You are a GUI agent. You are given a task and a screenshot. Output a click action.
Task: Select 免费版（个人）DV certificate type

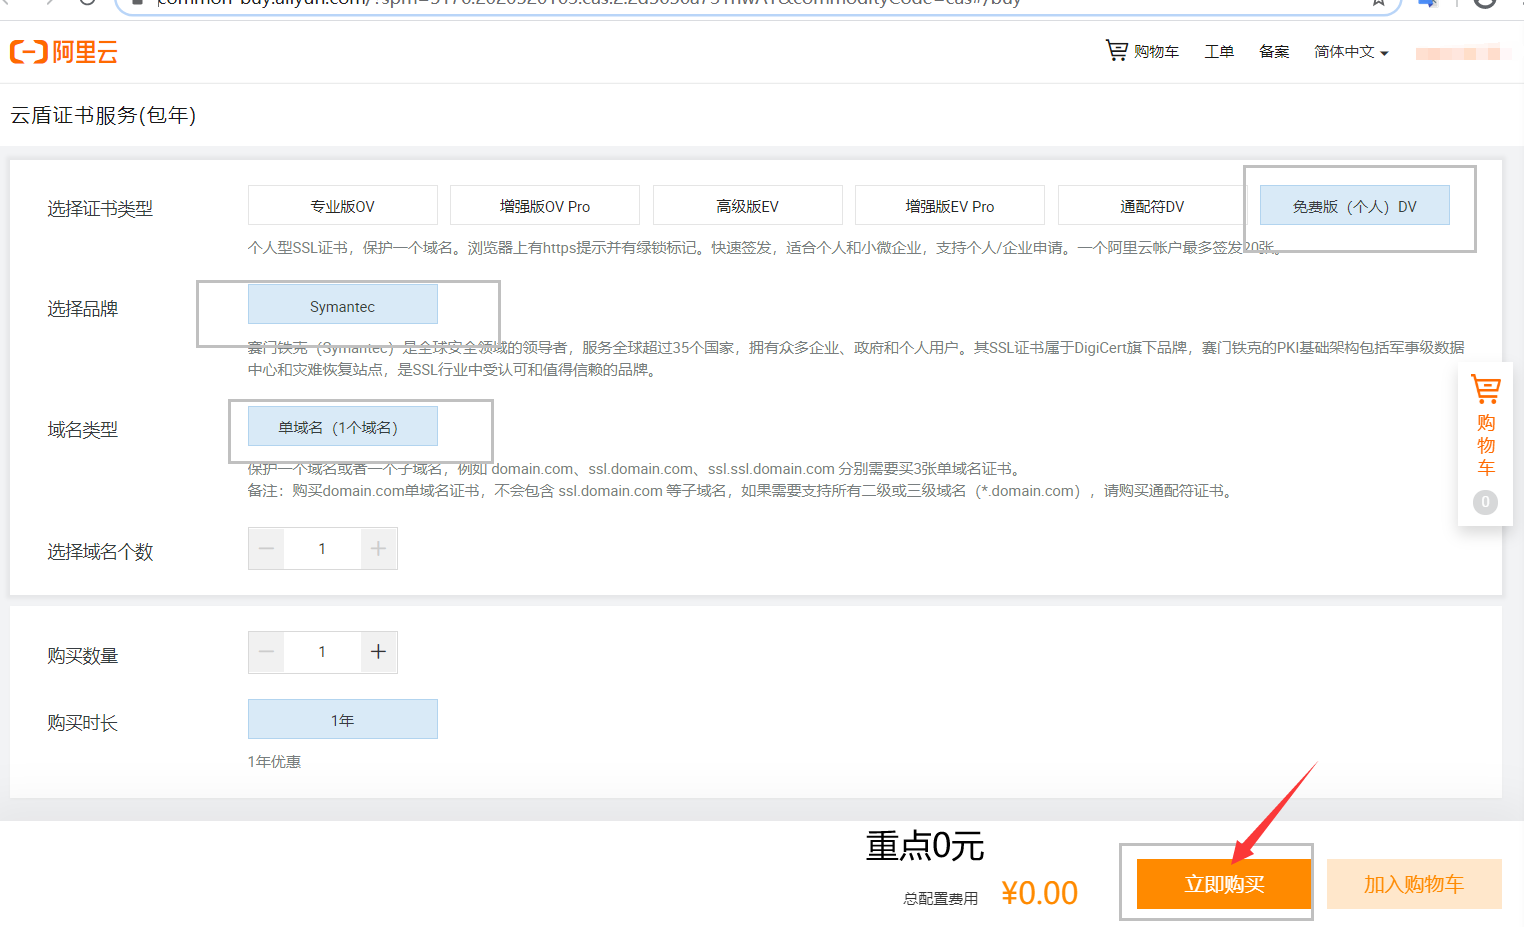[x=1355, y=206]
